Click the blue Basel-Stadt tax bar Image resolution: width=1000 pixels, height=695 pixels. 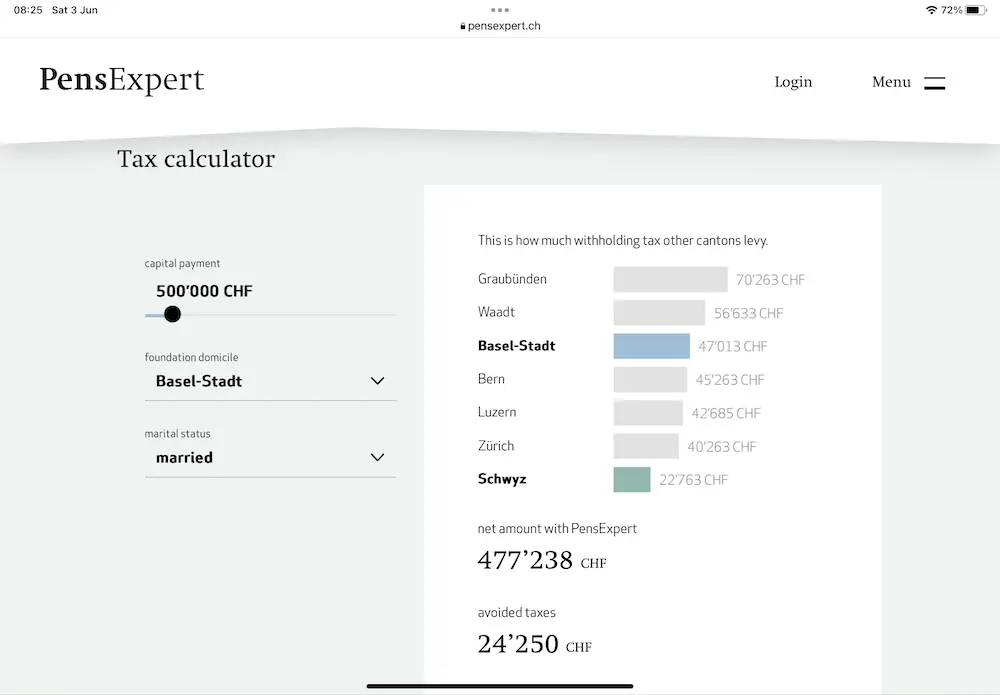(652, 346)
